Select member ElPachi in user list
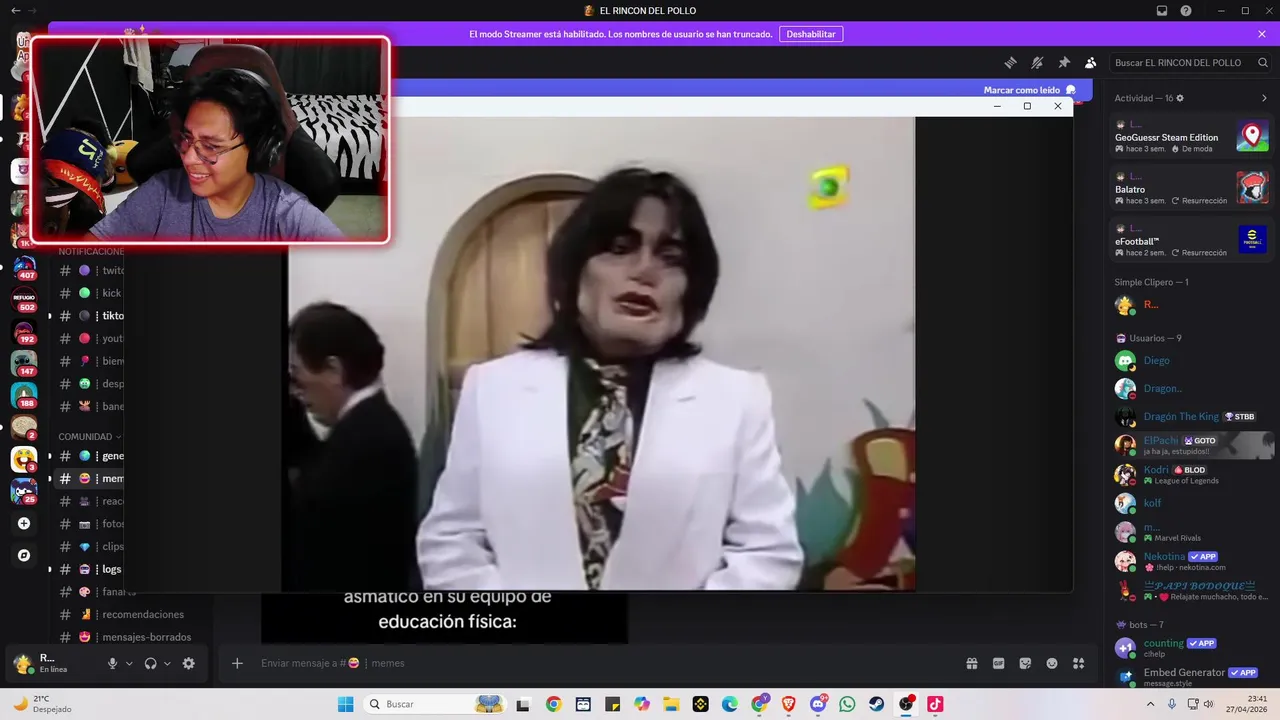This screenshot has width=1280, height=720. [1191, 445]
